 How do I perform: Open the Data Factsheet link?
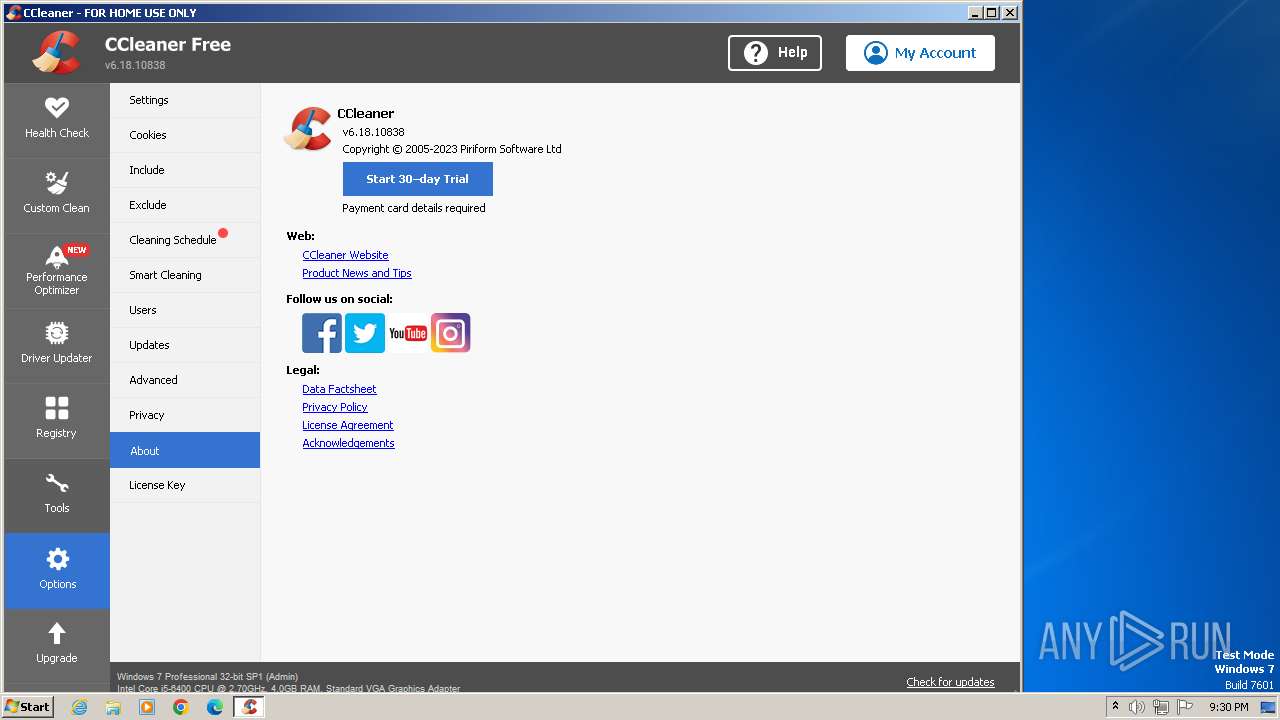(339, 389)
